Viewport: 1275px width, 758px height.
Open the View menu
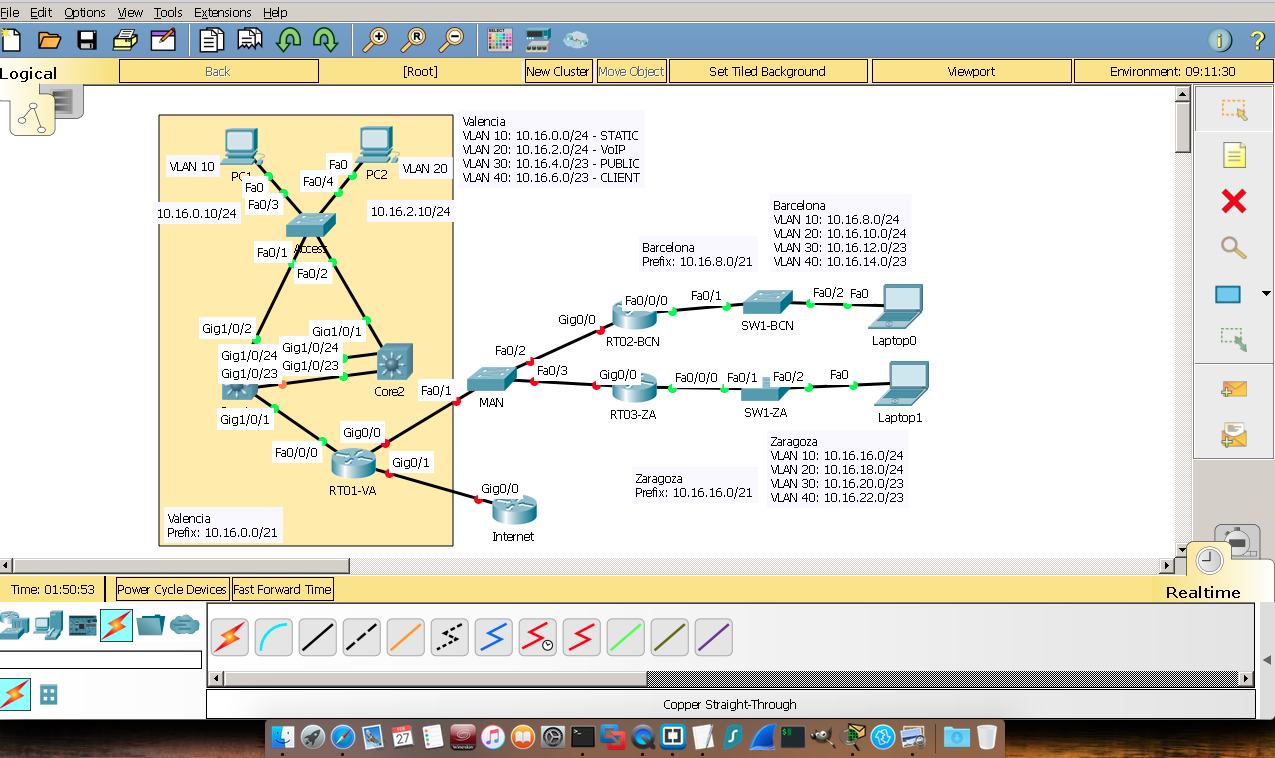click(x=130, y=12)
